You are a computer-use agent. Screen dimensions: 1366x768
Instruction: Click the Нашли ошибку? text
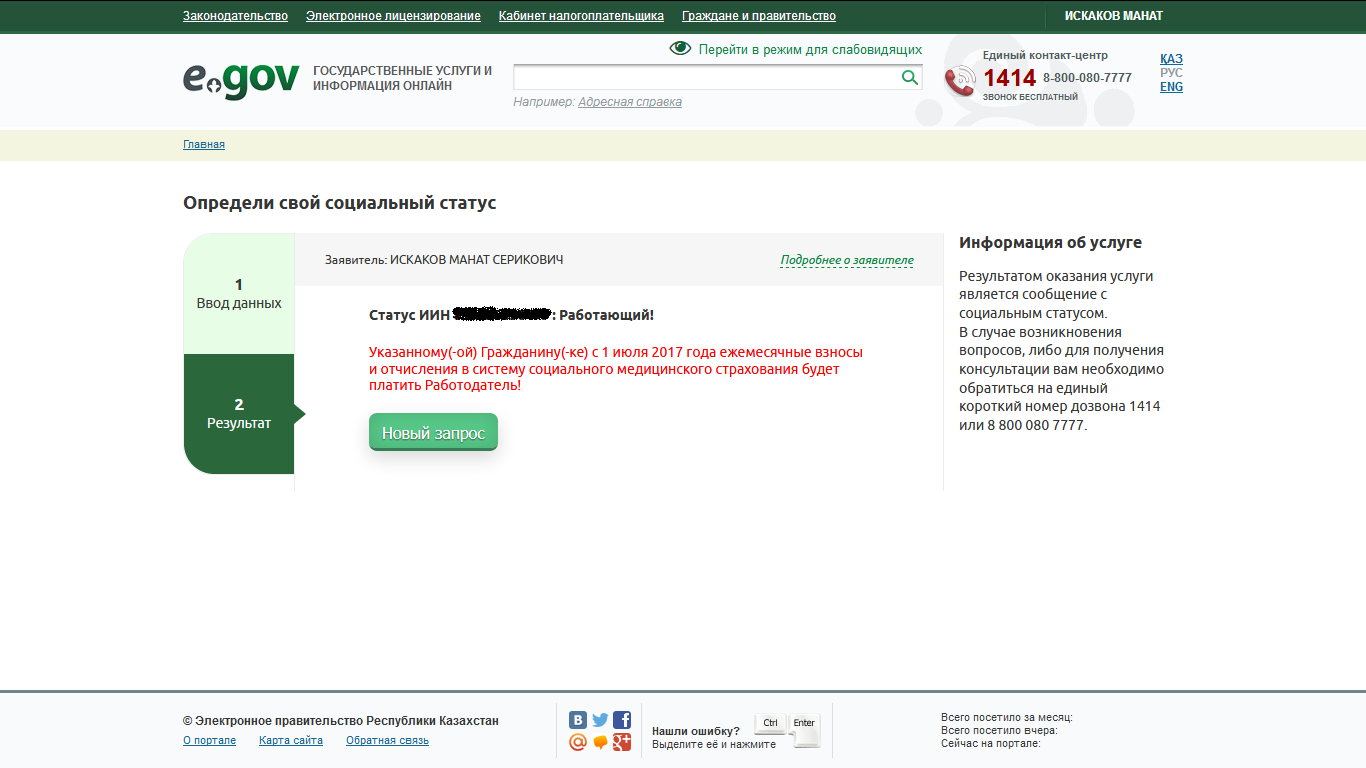(x=696, y=731)
